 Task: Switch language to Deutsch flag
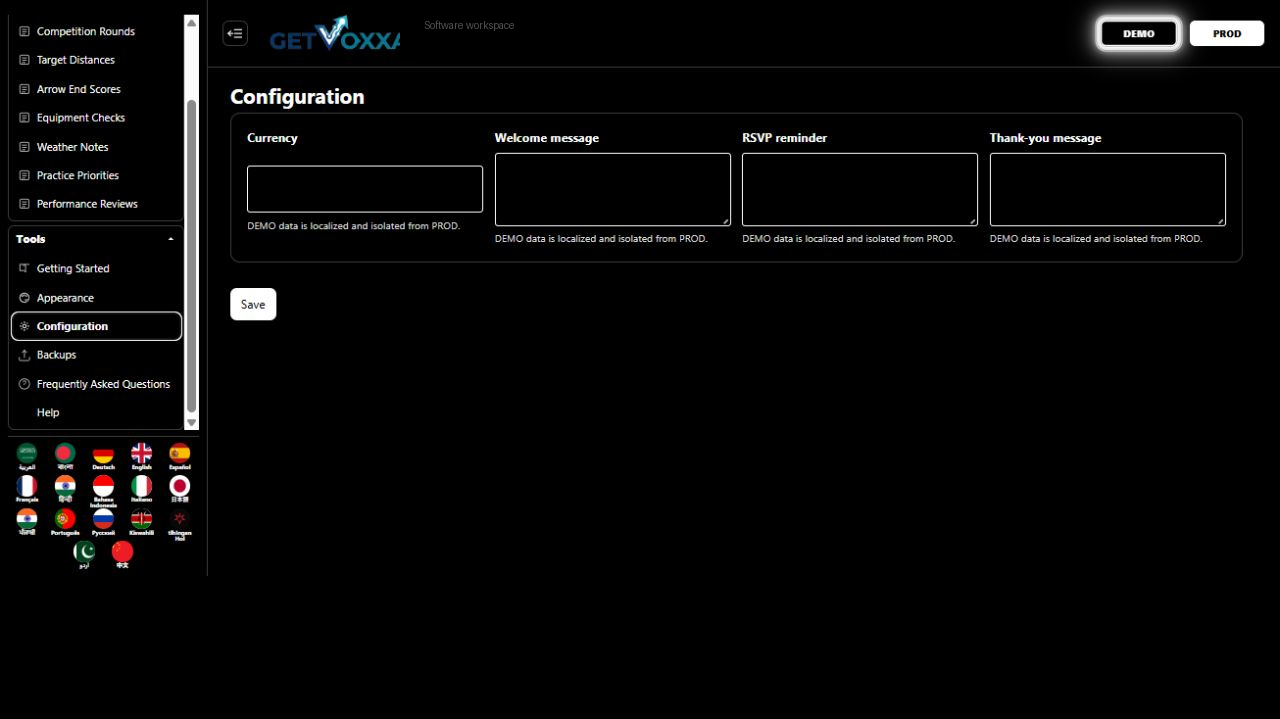(x=103, y=457)
